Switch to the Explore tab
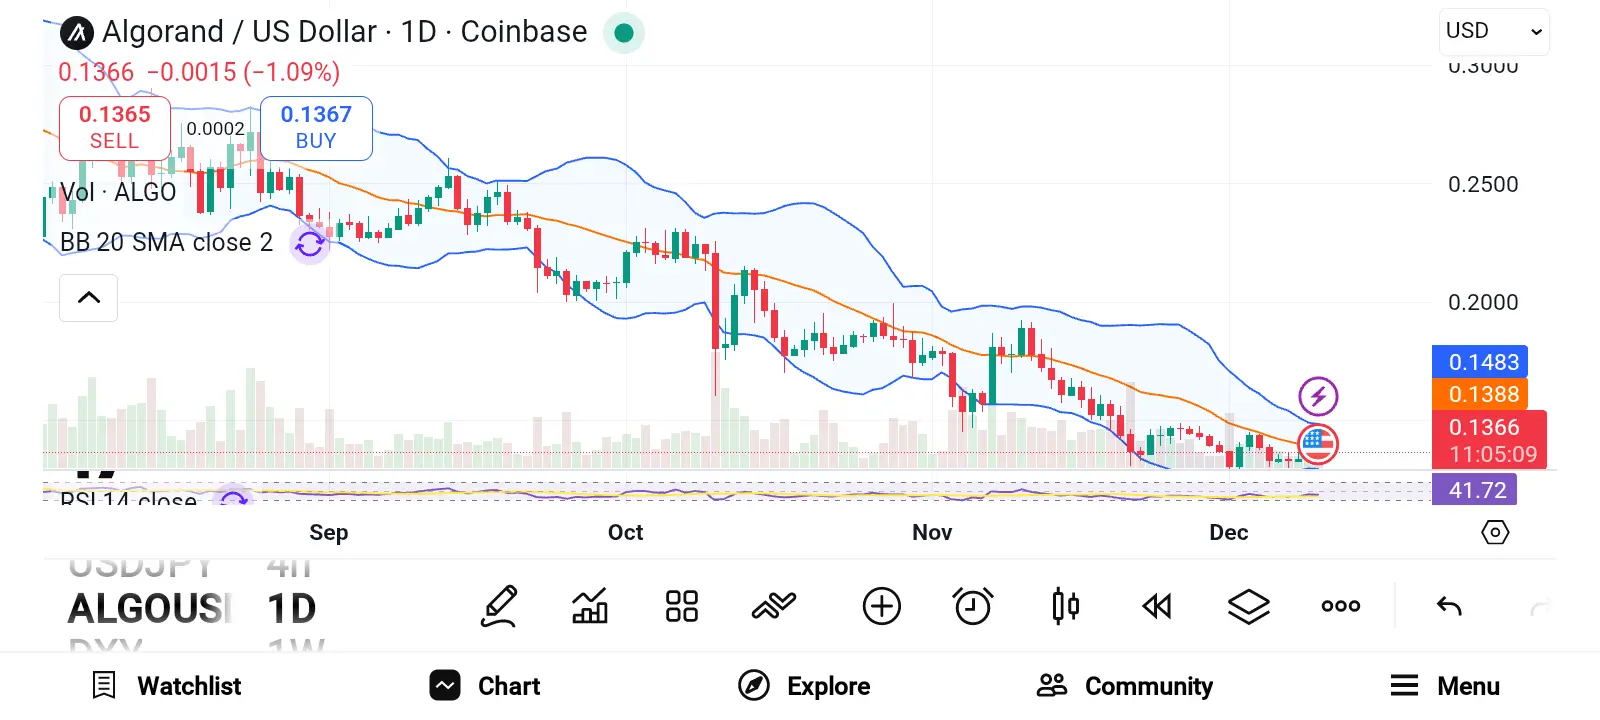The height and width of the screenshot is (720, 1600). (805, 686)
